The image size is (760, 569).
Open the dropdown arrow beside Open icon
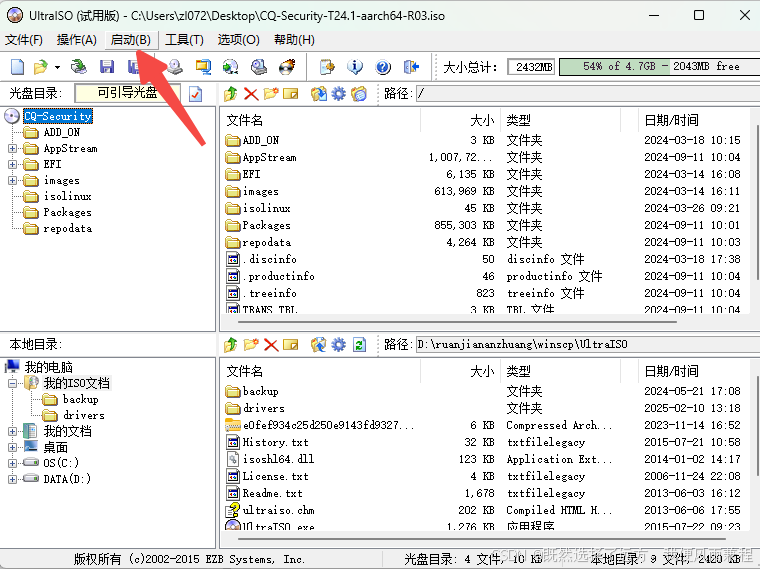point(57,67)
